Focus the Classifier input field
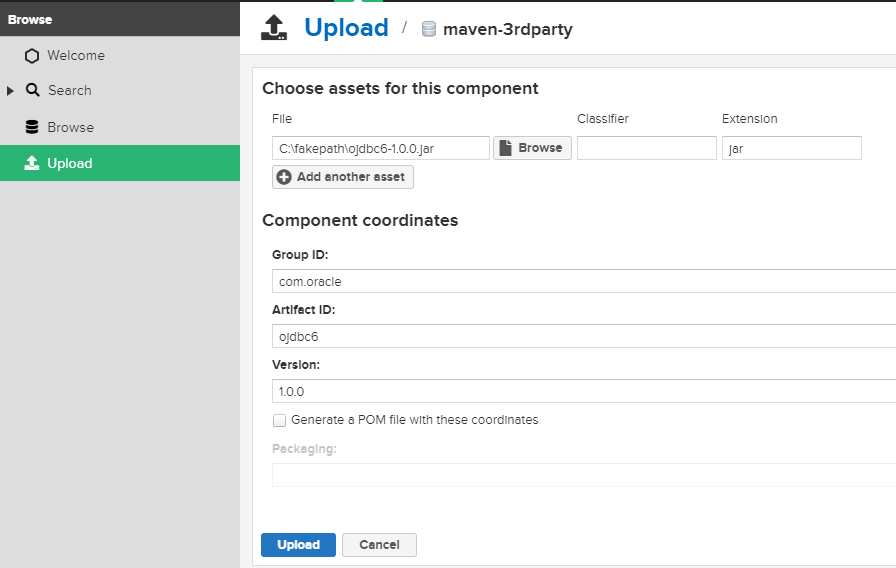This screenshot has width=896, height=568. tap(646, 148)
